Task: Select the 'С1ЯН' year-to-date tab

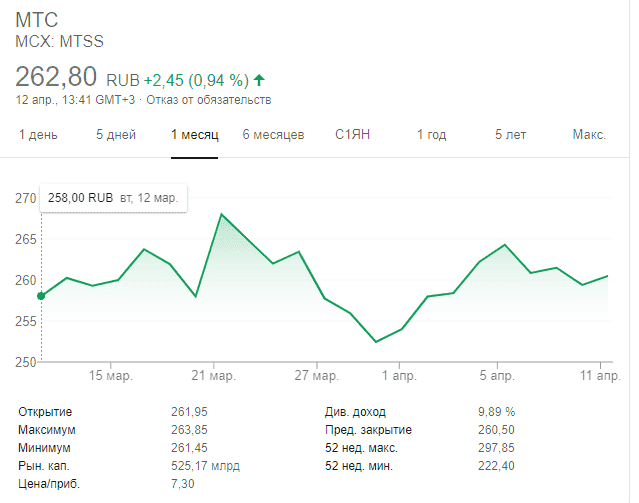Action: pos(353,135)
